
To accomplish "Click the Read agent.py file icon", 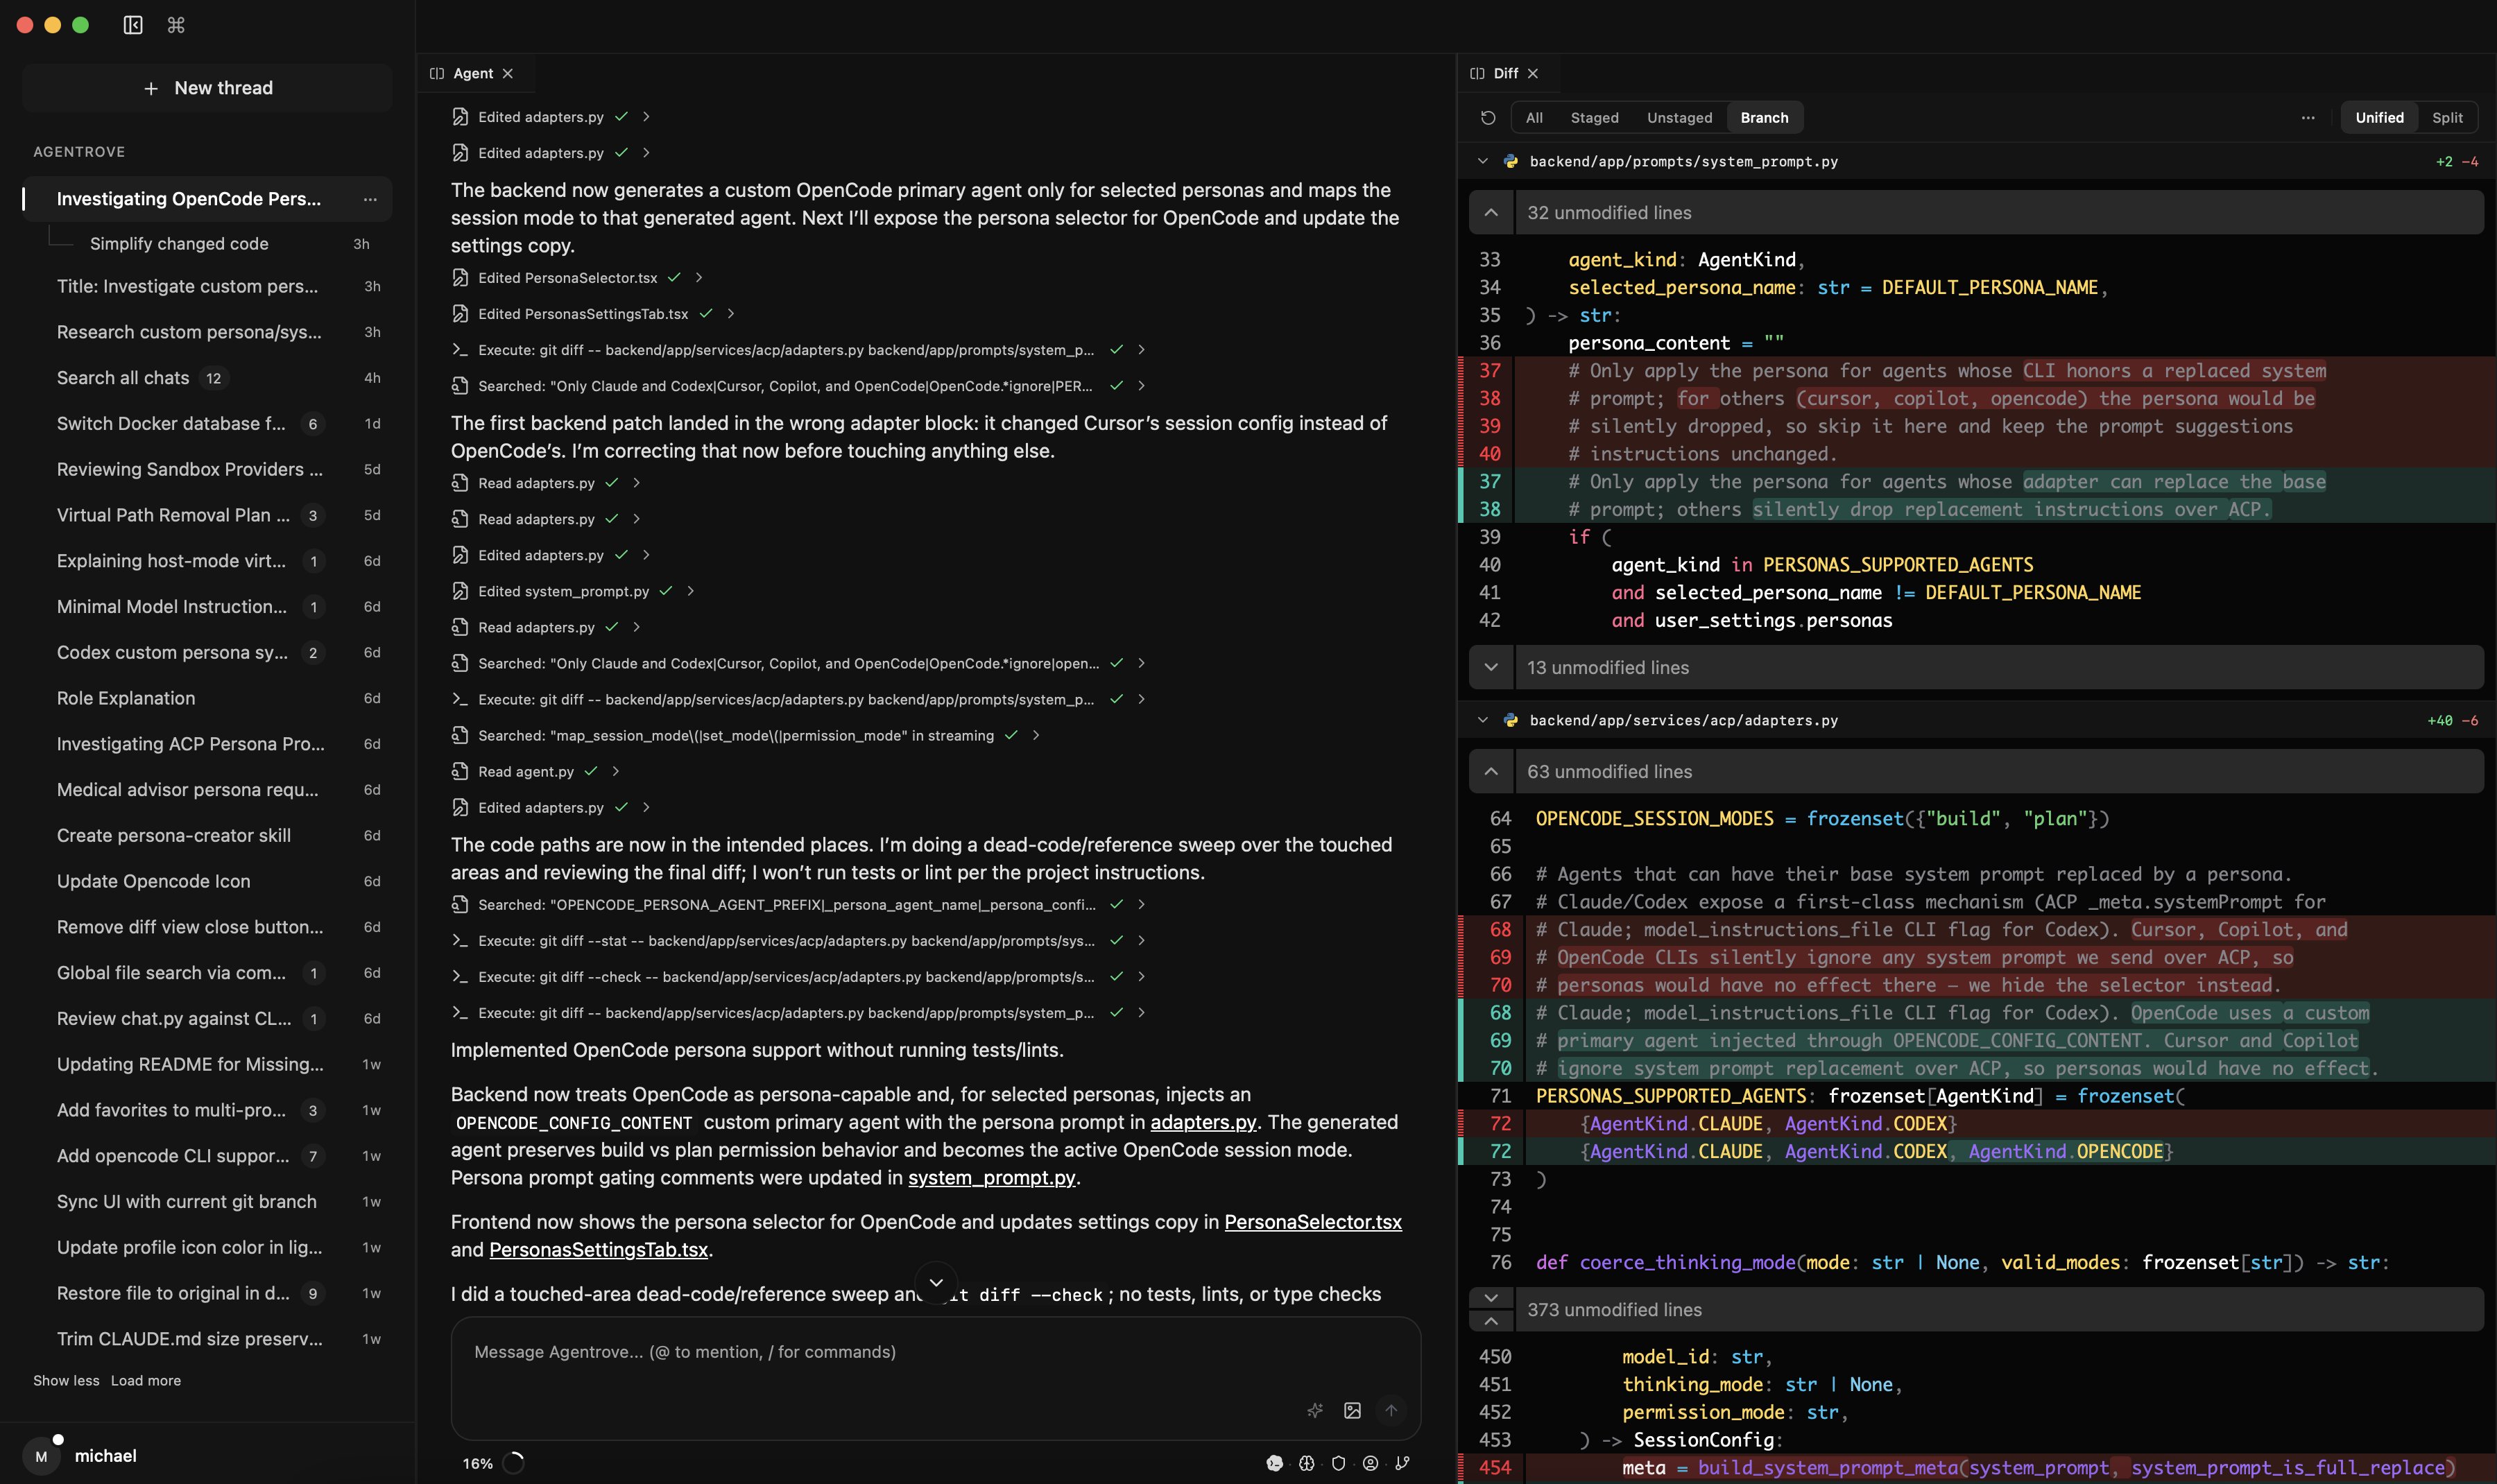I will [x=460, y=771].
